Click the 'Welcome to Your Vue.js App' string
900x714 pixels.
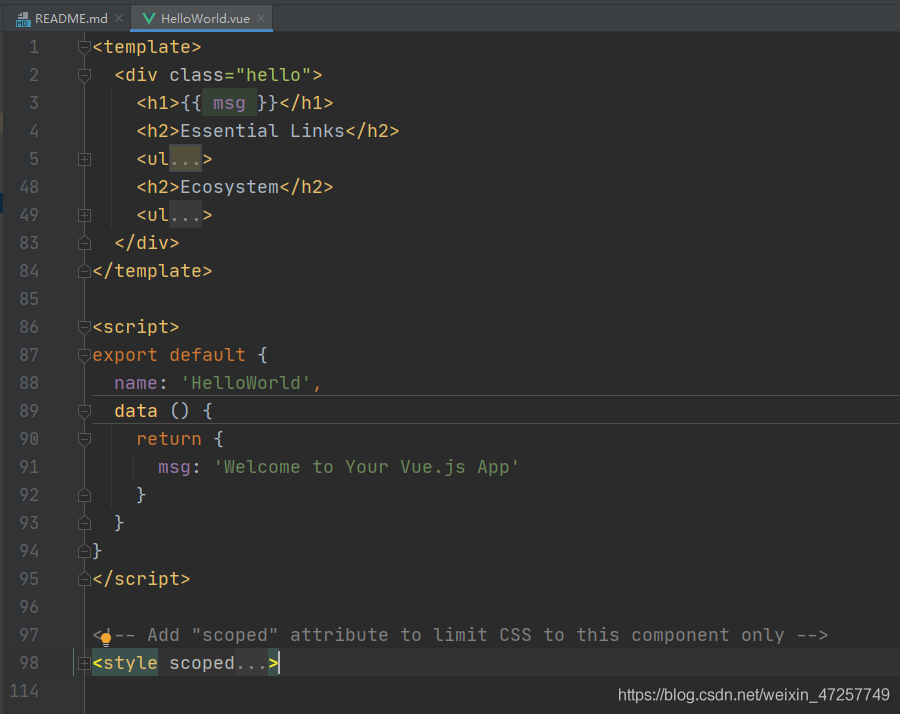(366, 467)
